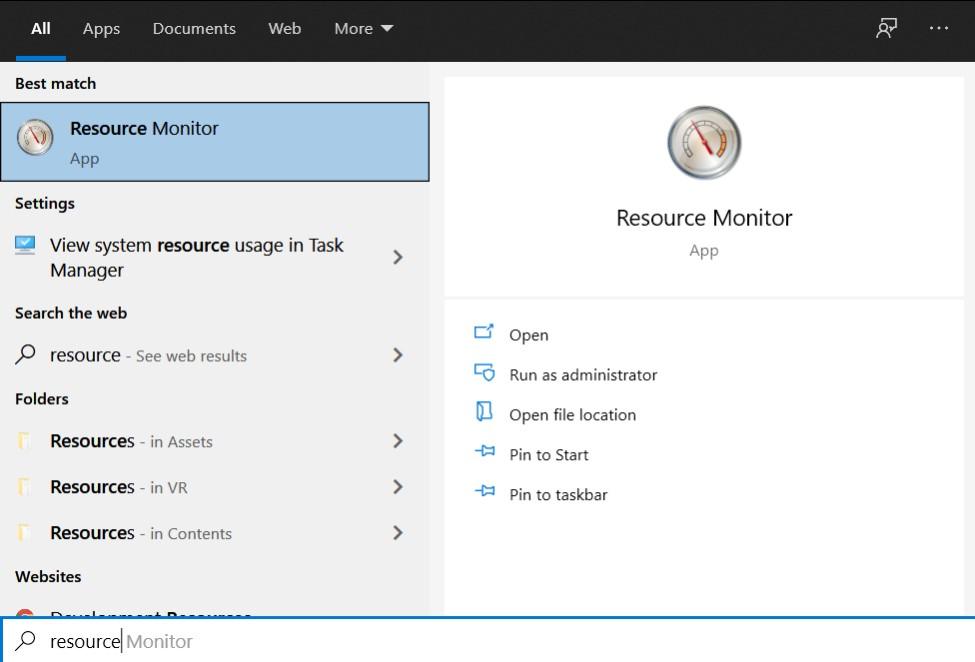Select Open in the preview pane
The width and height of the screenshot is (975, 662).
(x=529, y=335)
